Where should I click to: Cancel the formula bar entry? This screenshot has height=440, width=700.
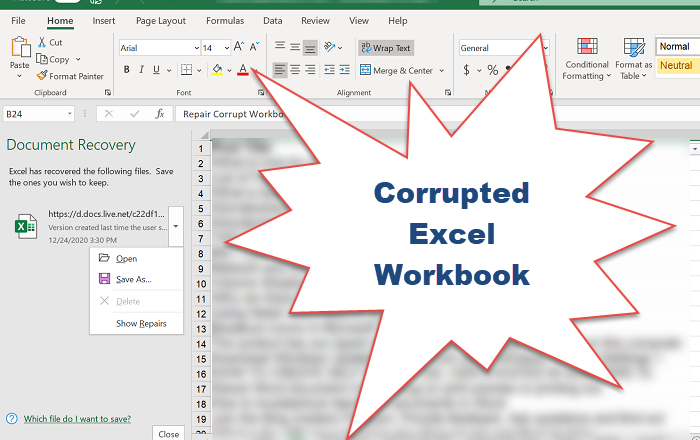point(108,114)
